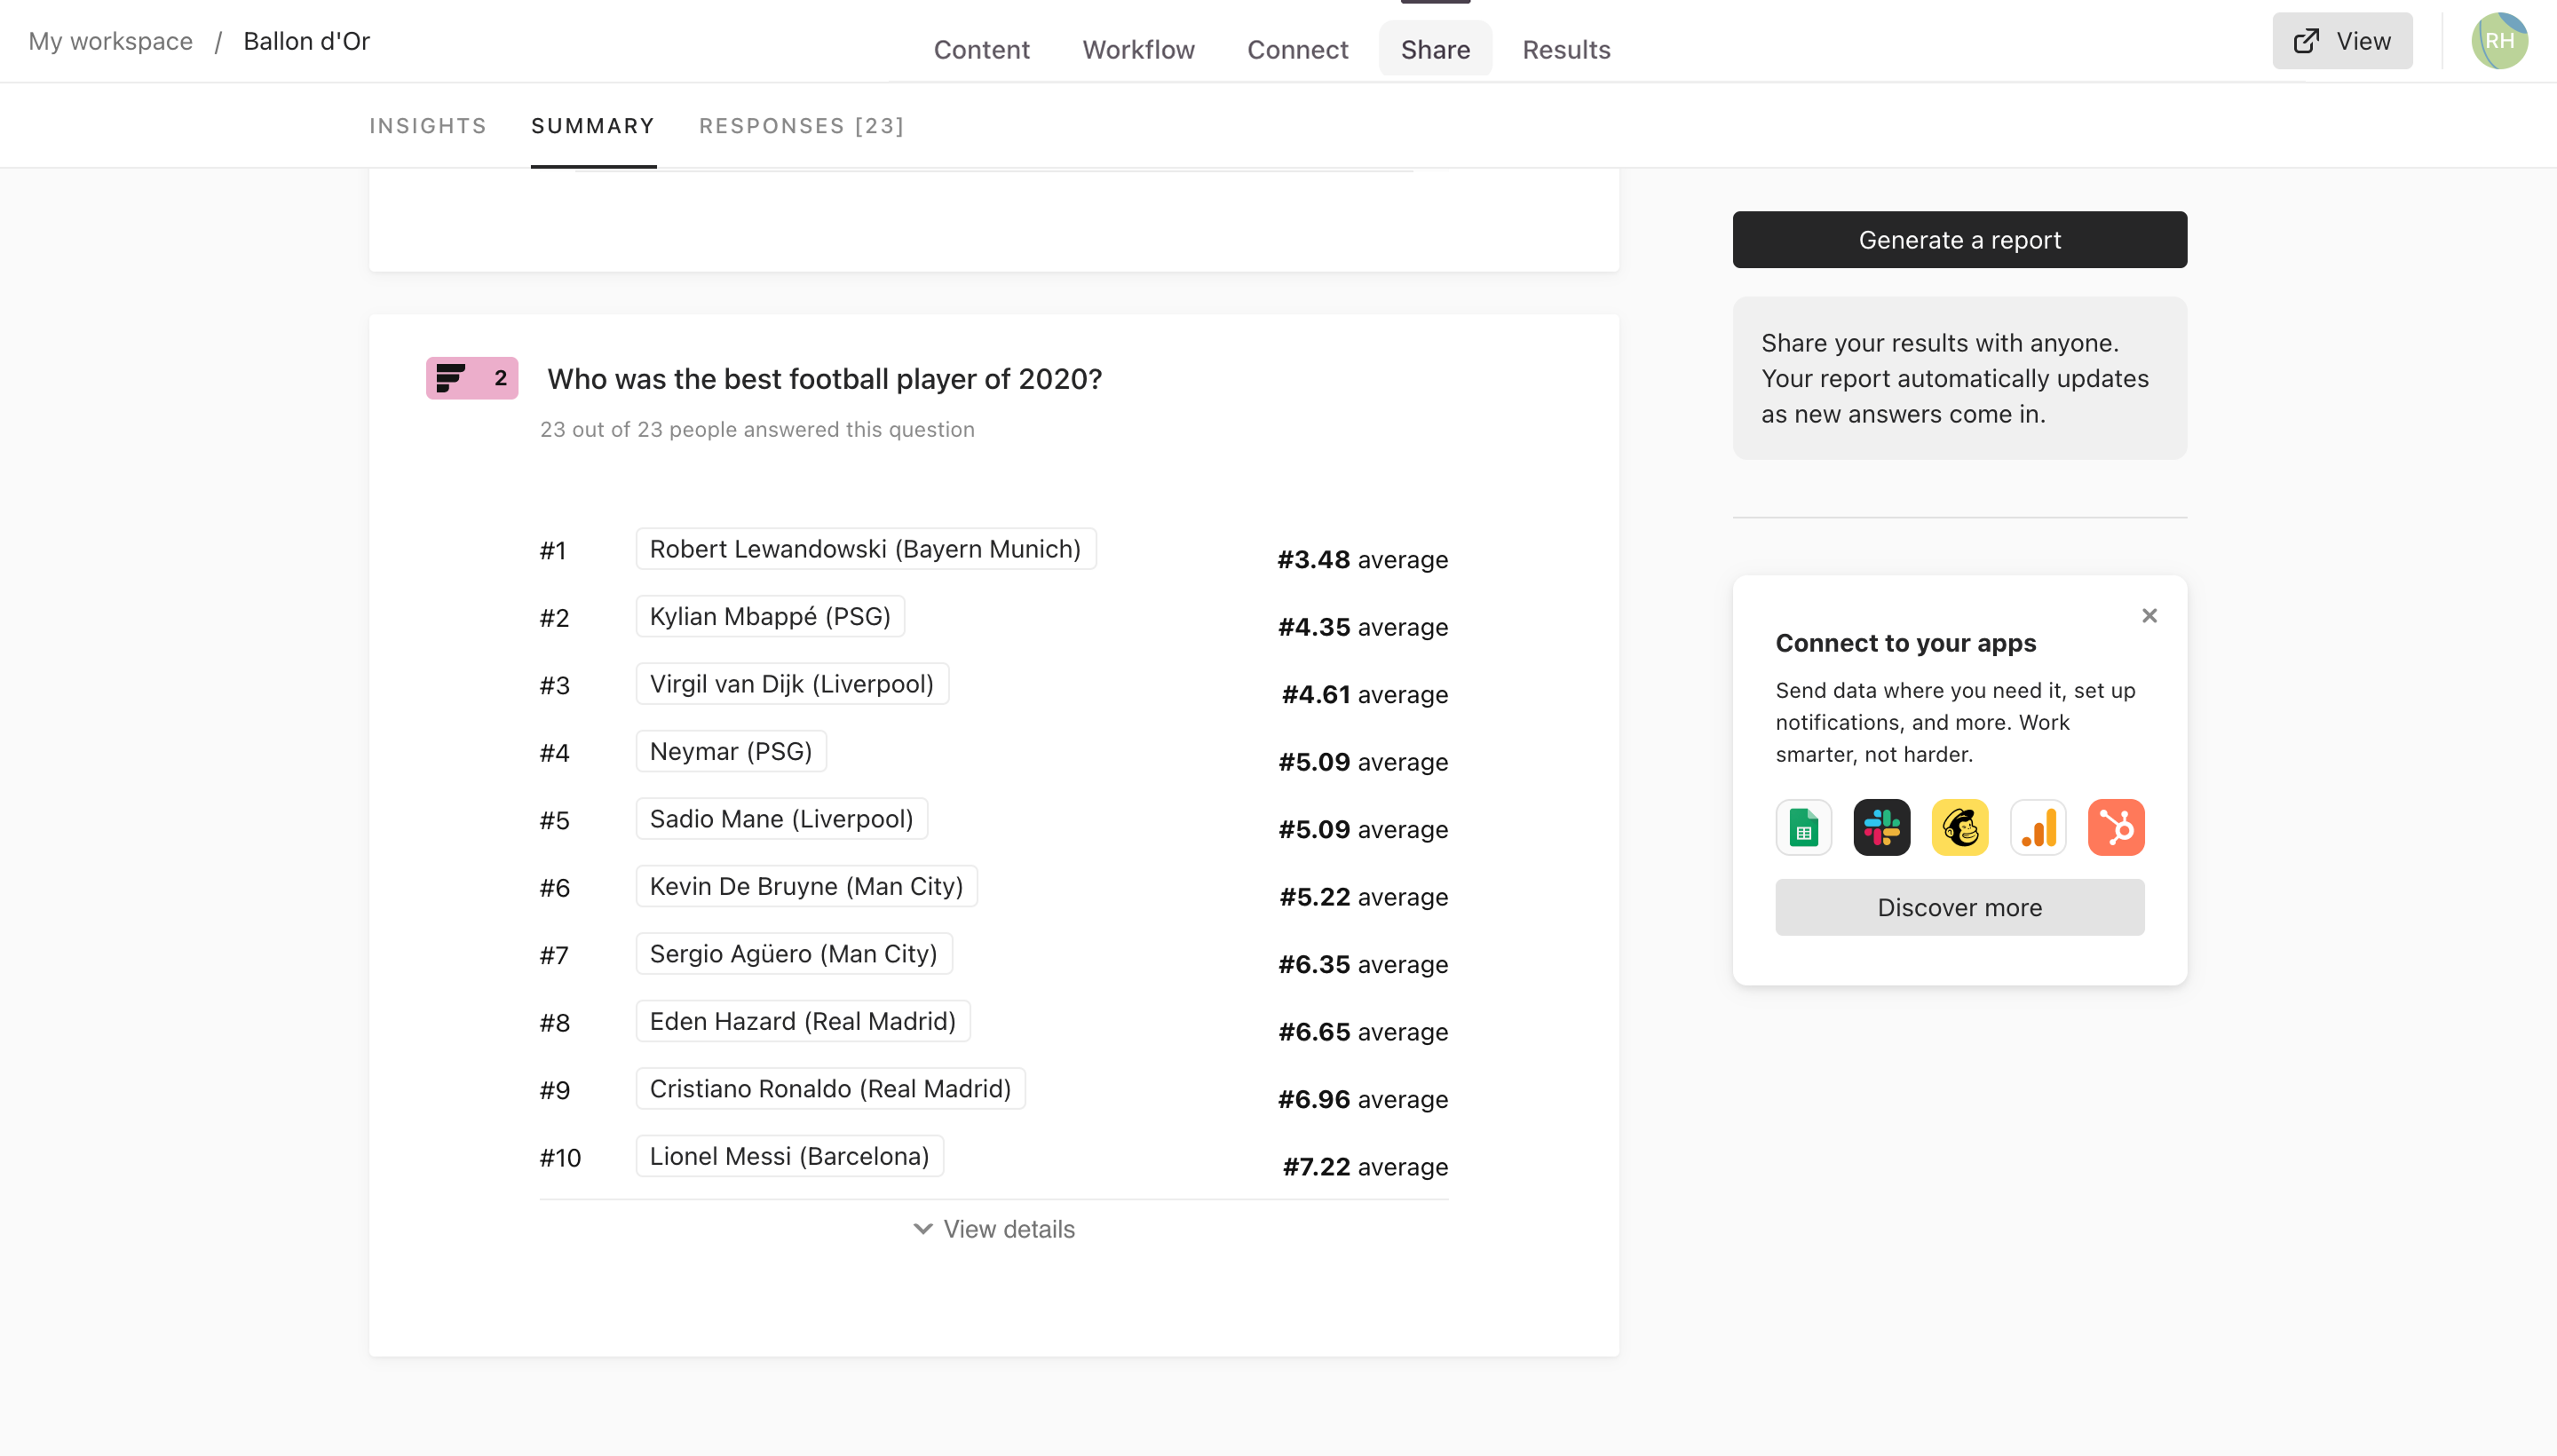
Task: Click Sadio Mane (Liverpool) entry
Action: 782,819
